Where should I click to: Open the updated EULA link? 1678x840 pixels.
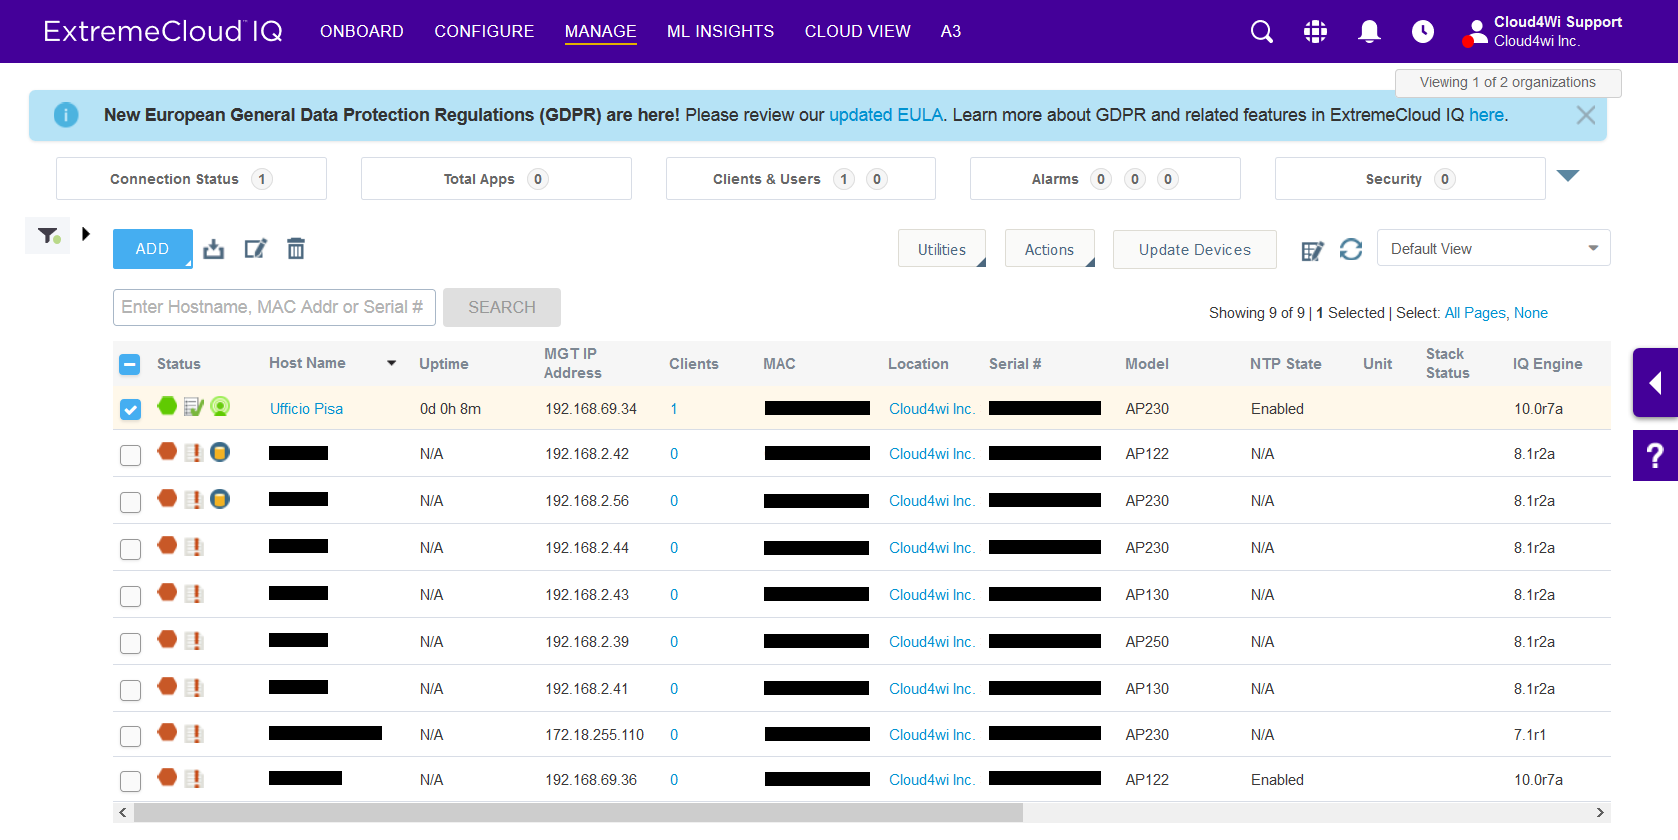tap(885, 115)
